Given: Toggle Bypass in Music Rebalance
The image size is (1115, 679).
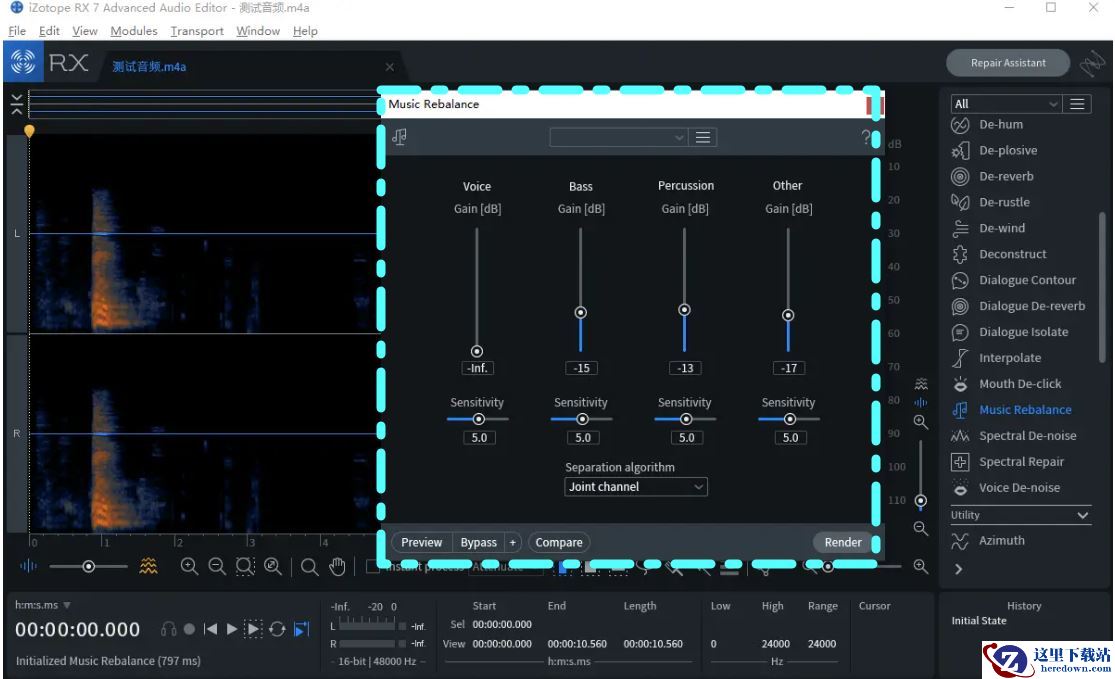Looking at the screenshot, I should pos(479,542).
